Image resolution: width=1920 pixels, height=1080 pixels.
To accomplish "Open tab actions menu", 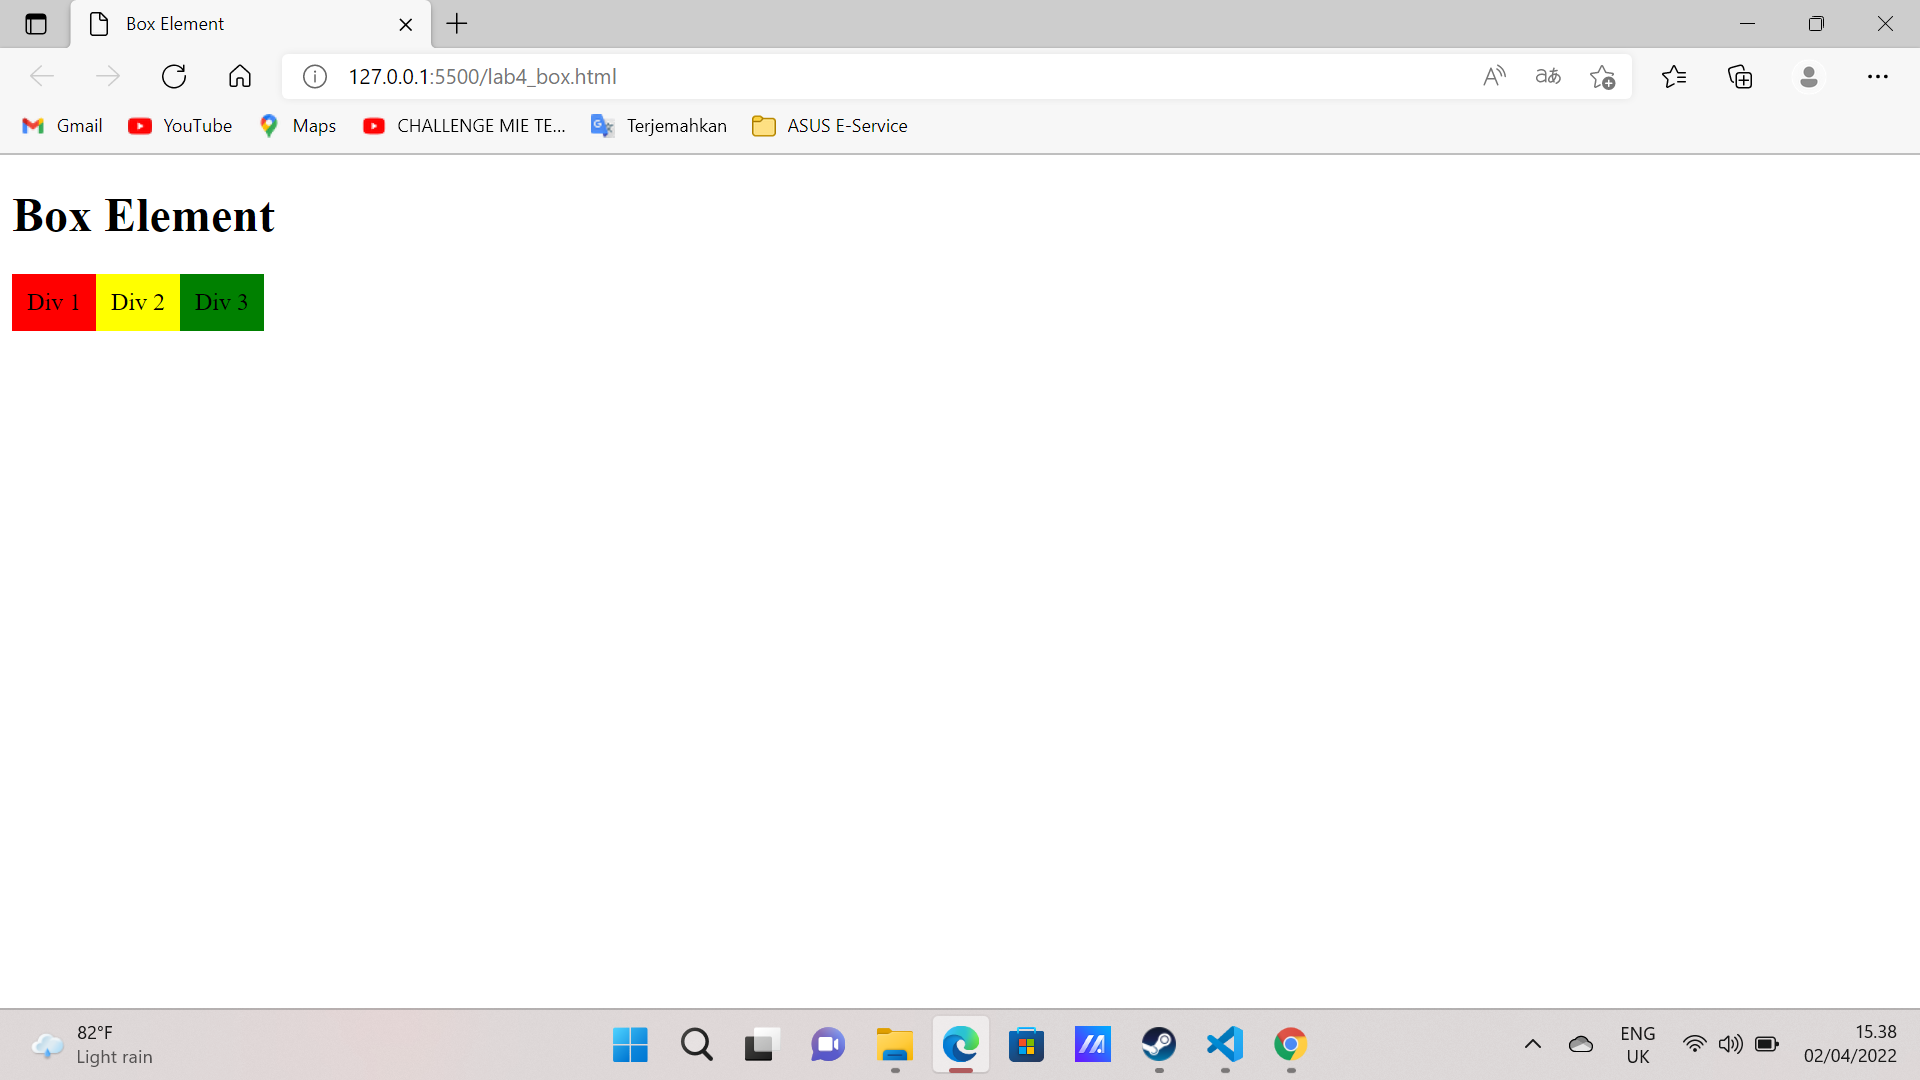I will click(36, 24).
